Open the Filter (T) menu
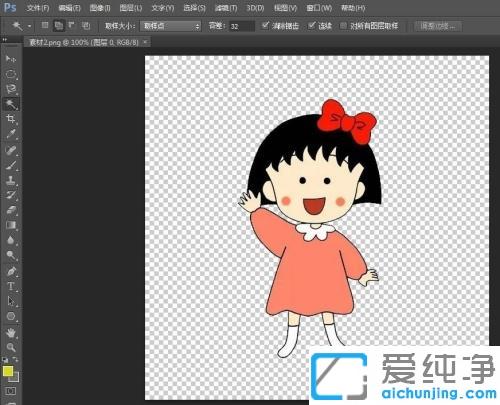This screenshot has height=405, width=500. pyautogui.click(x=226, y=8)
